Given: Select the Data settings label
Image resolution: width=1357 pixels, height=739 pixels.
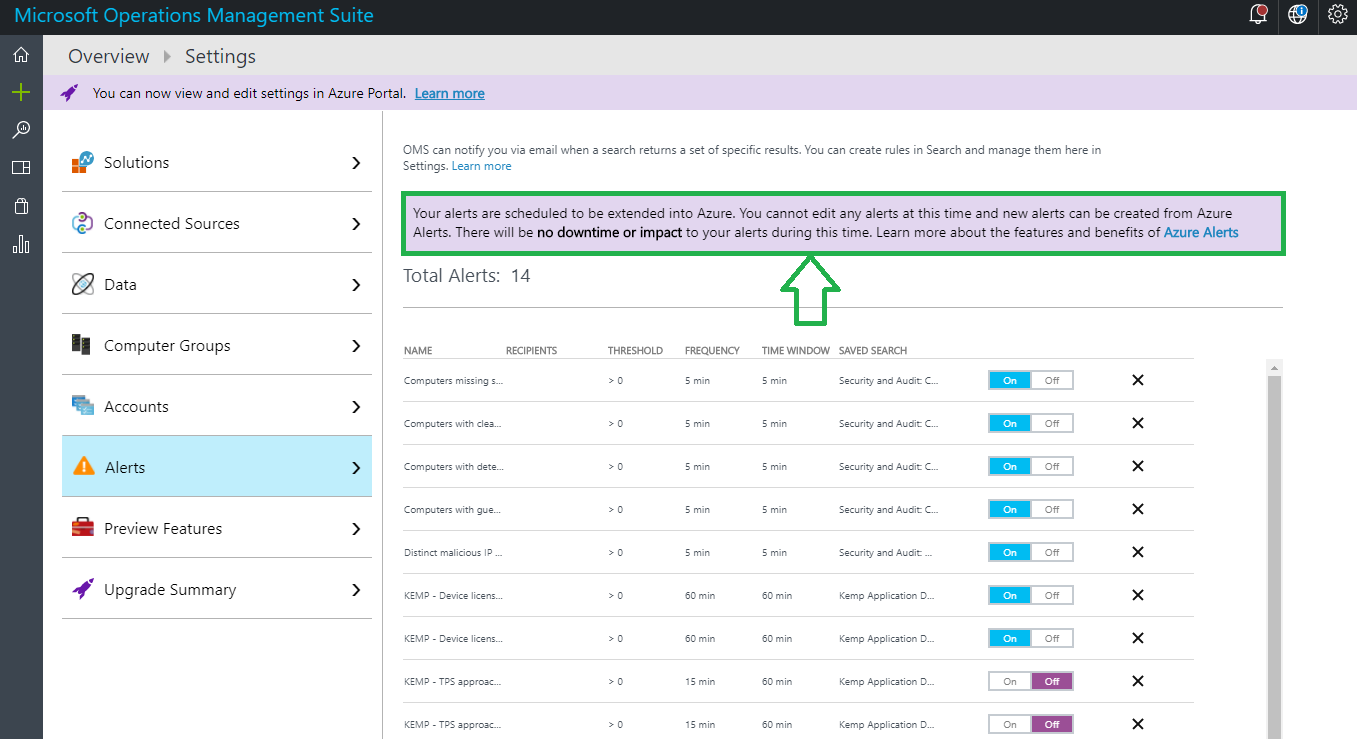Looking at the screenshot, I should pyautogui.click(x=120, y=284).
